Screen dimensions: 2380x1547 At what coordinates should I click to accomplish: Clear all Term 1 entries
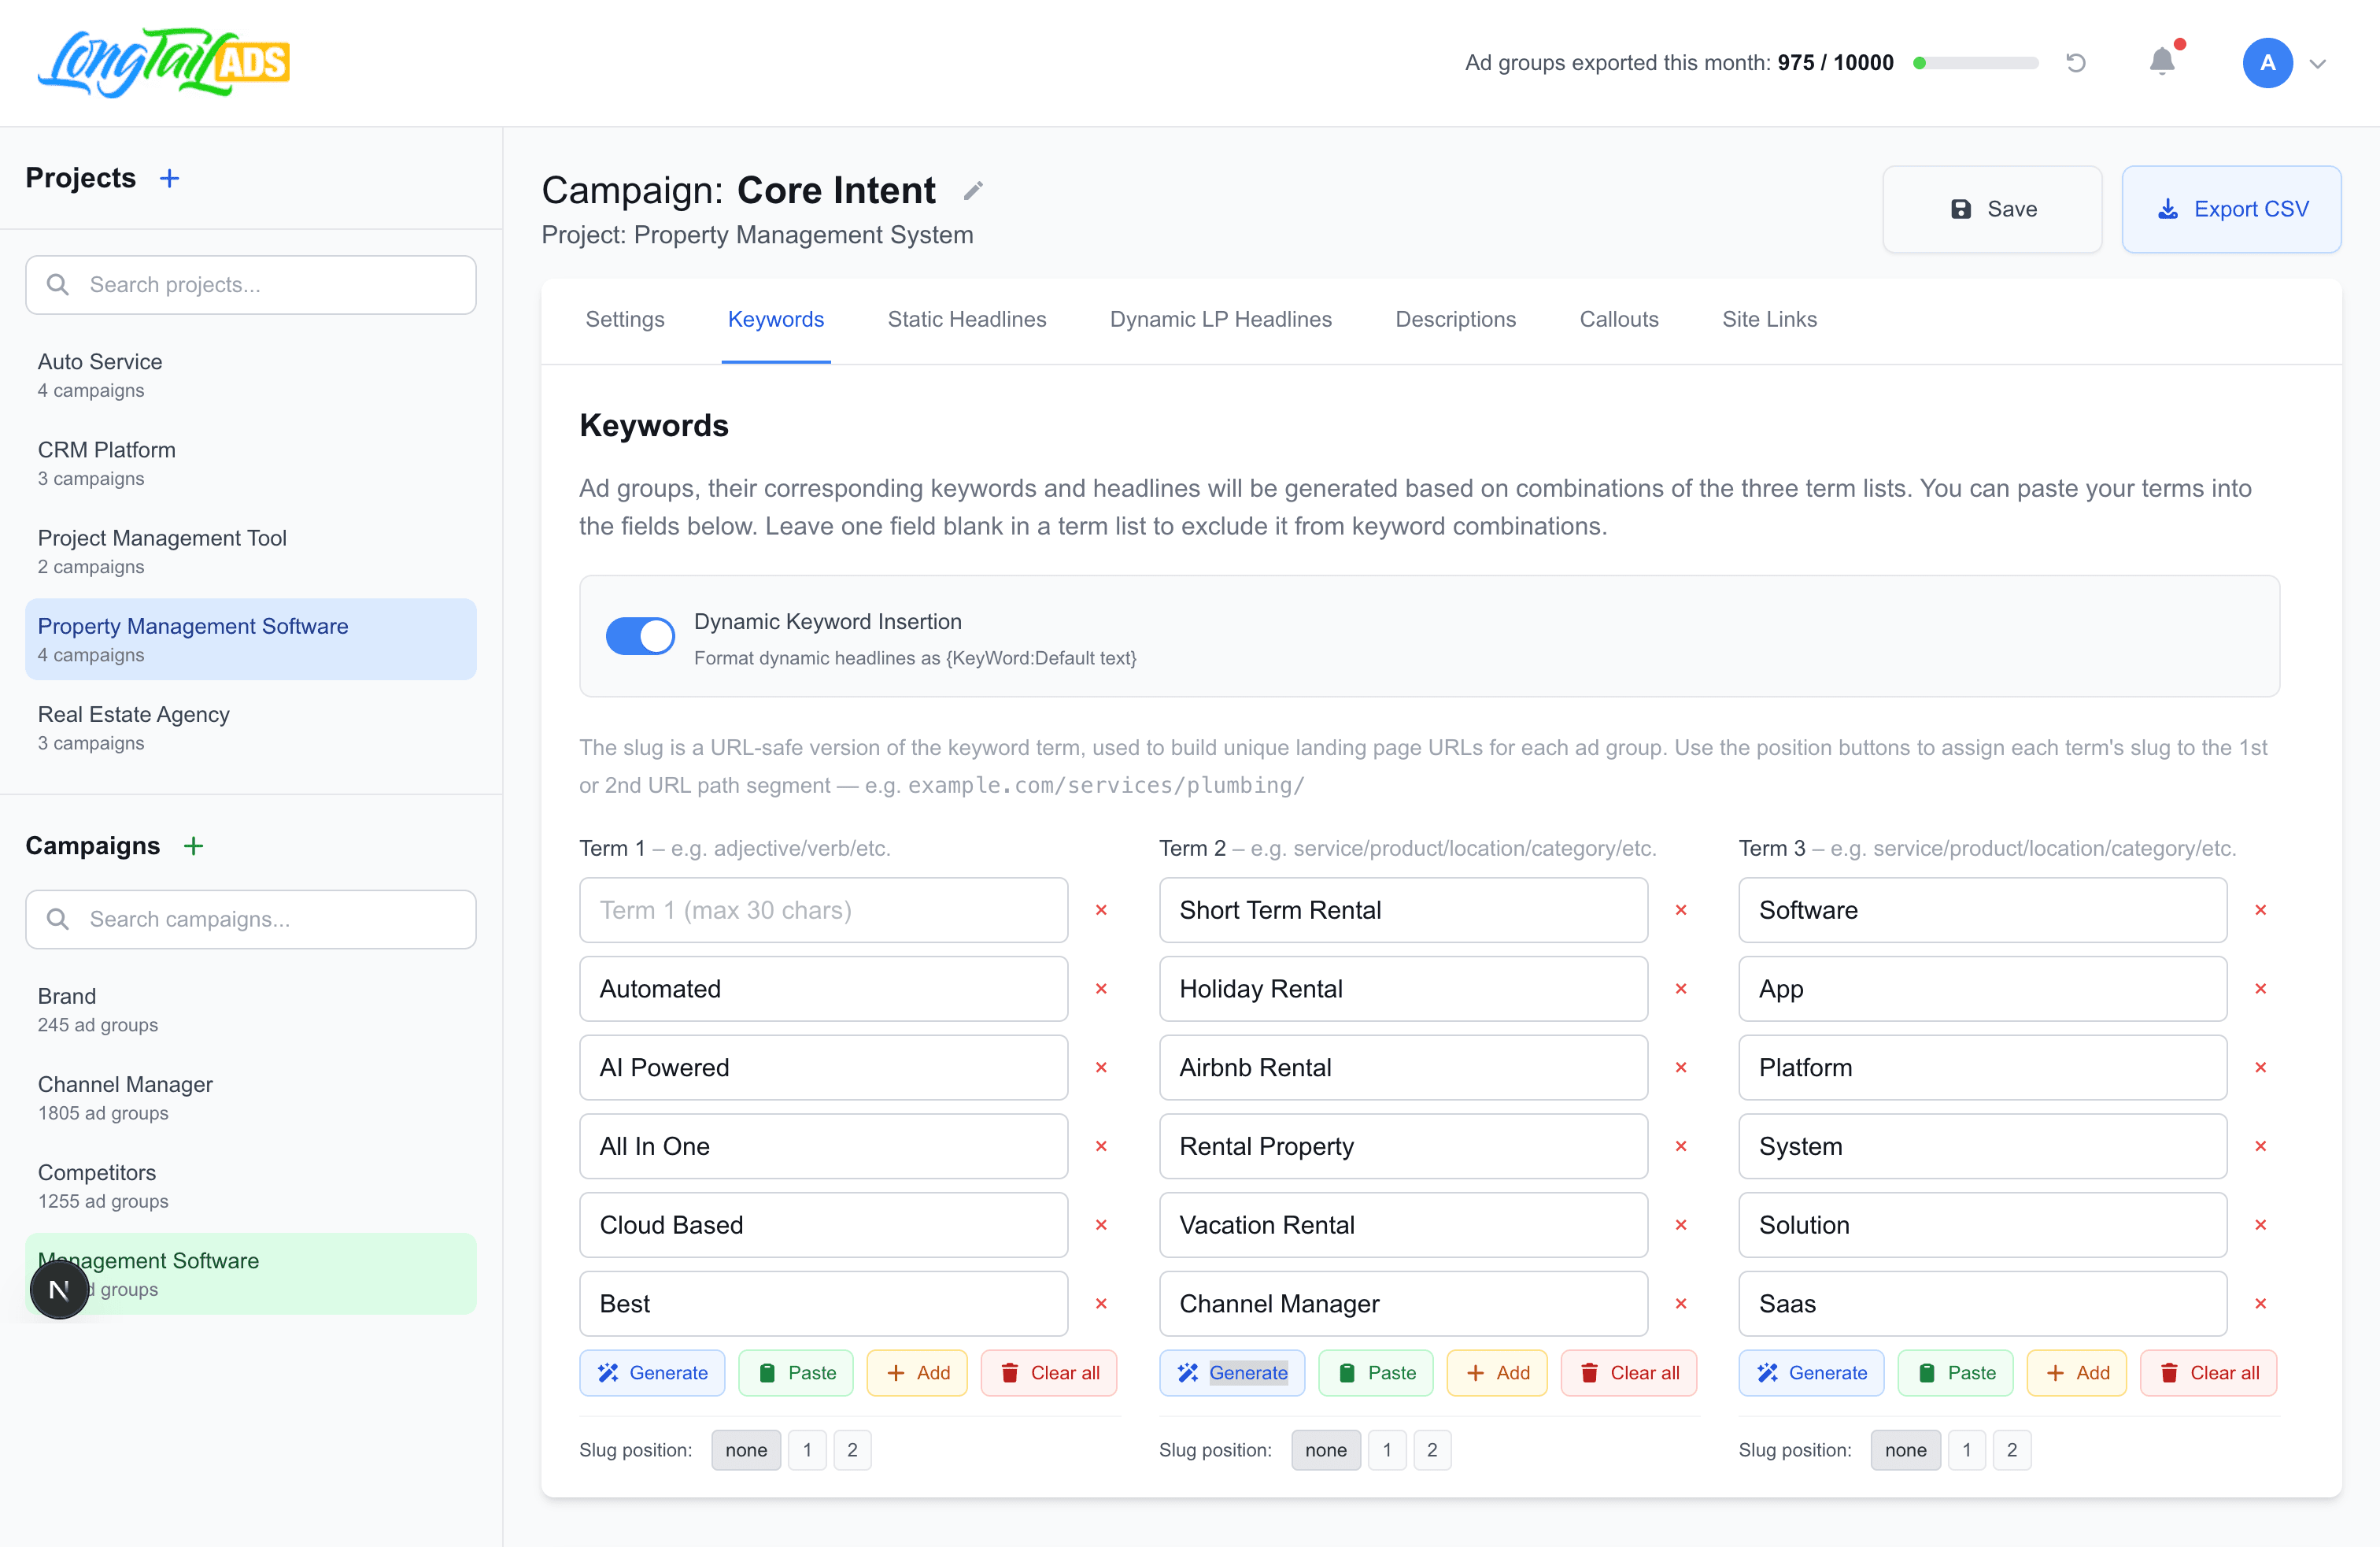1049,1373
